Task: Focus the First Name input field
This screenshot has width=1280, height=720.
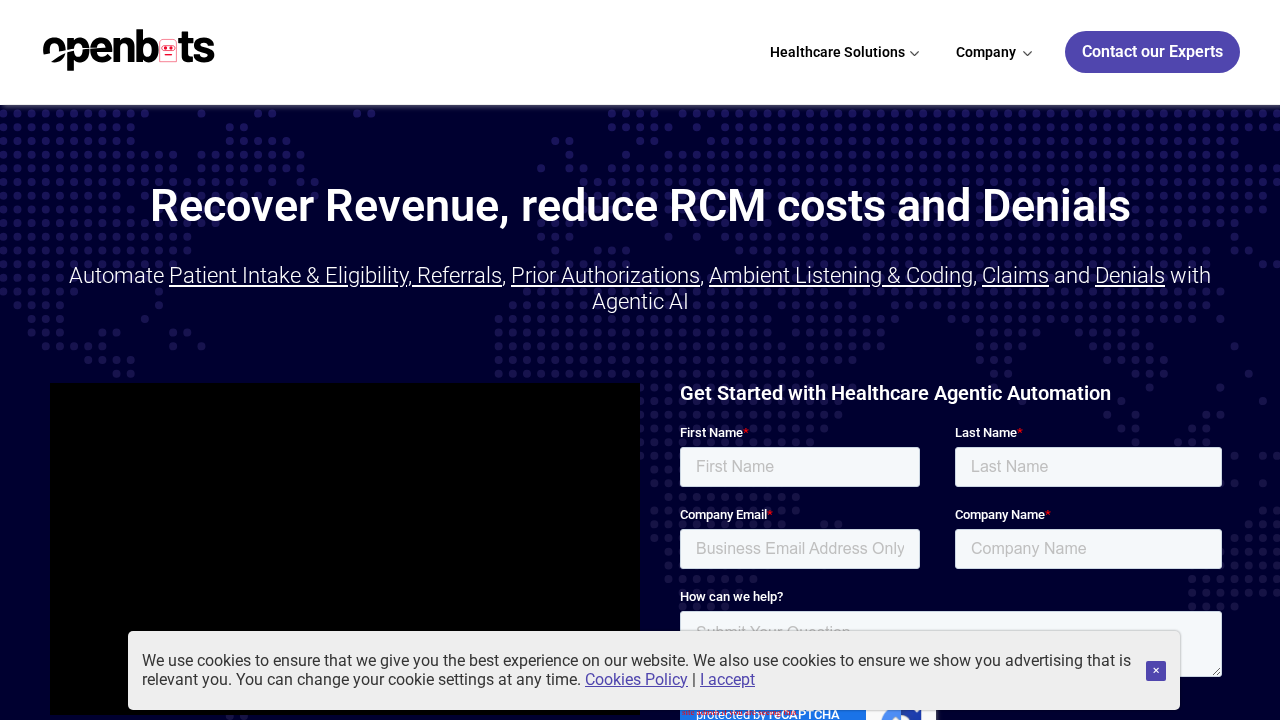Action: 800,467
